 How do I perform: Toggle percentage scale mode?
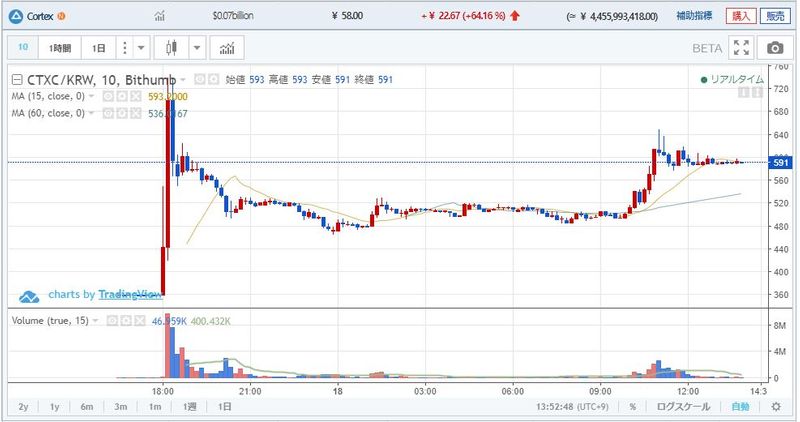point(632,407)
